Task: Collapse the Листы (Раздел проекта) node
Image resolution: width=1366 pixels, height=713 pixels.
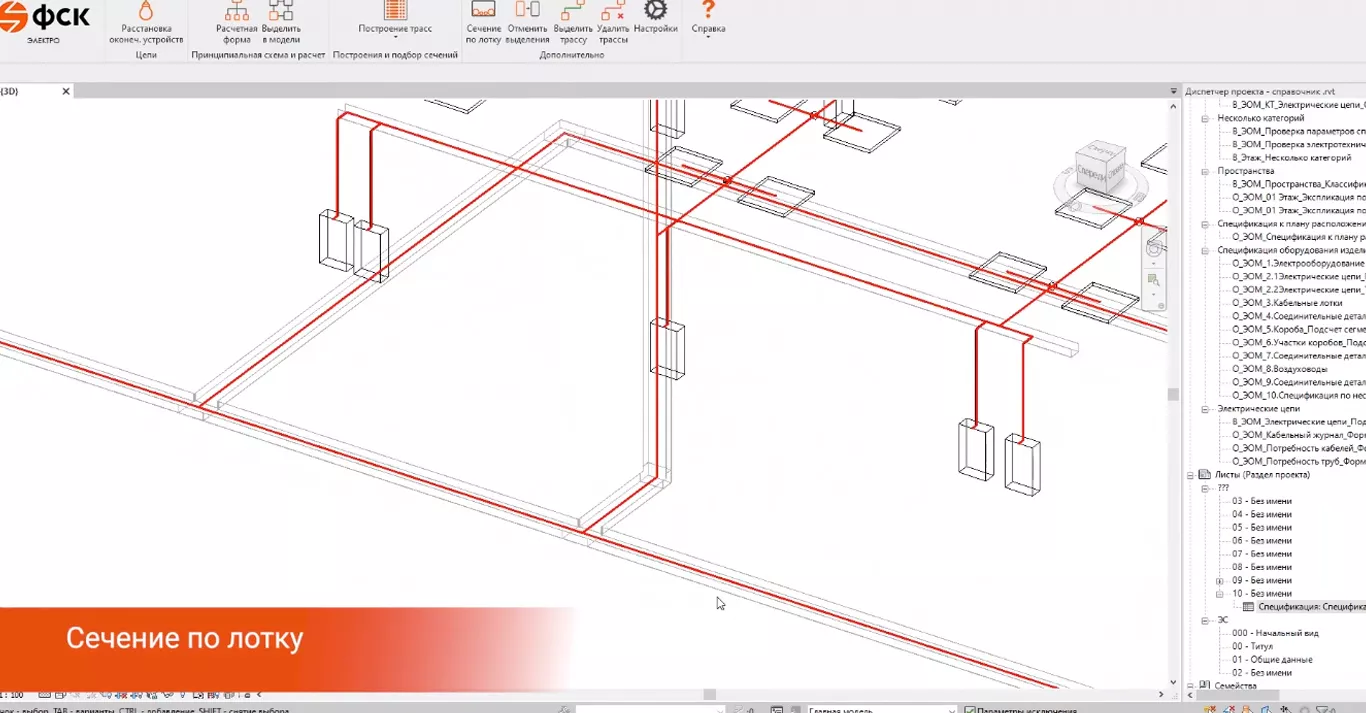Action: (1191, 475)
